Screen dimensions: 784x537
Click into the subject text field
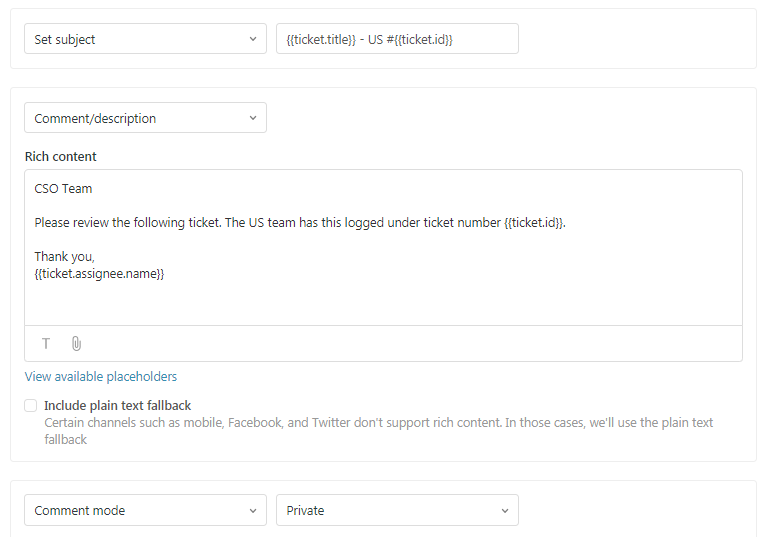397,39
